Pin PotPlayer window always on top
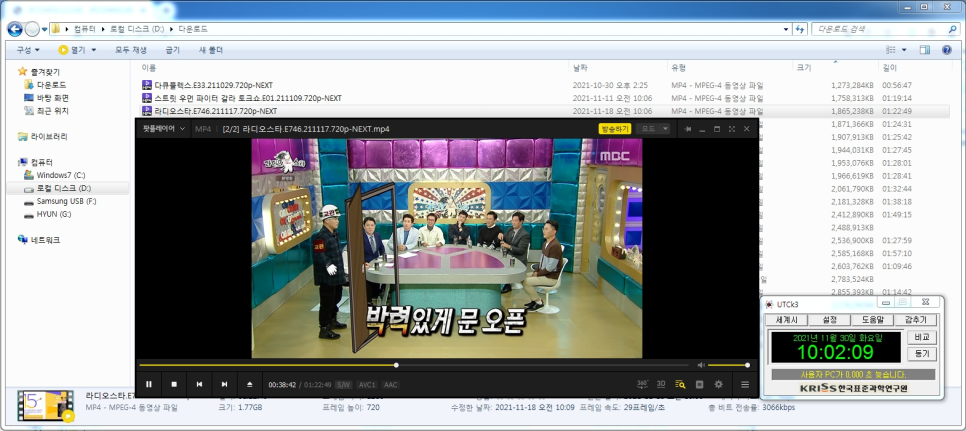Image resolution: width=966 pixels, height=431 pixels. (688, 129)
